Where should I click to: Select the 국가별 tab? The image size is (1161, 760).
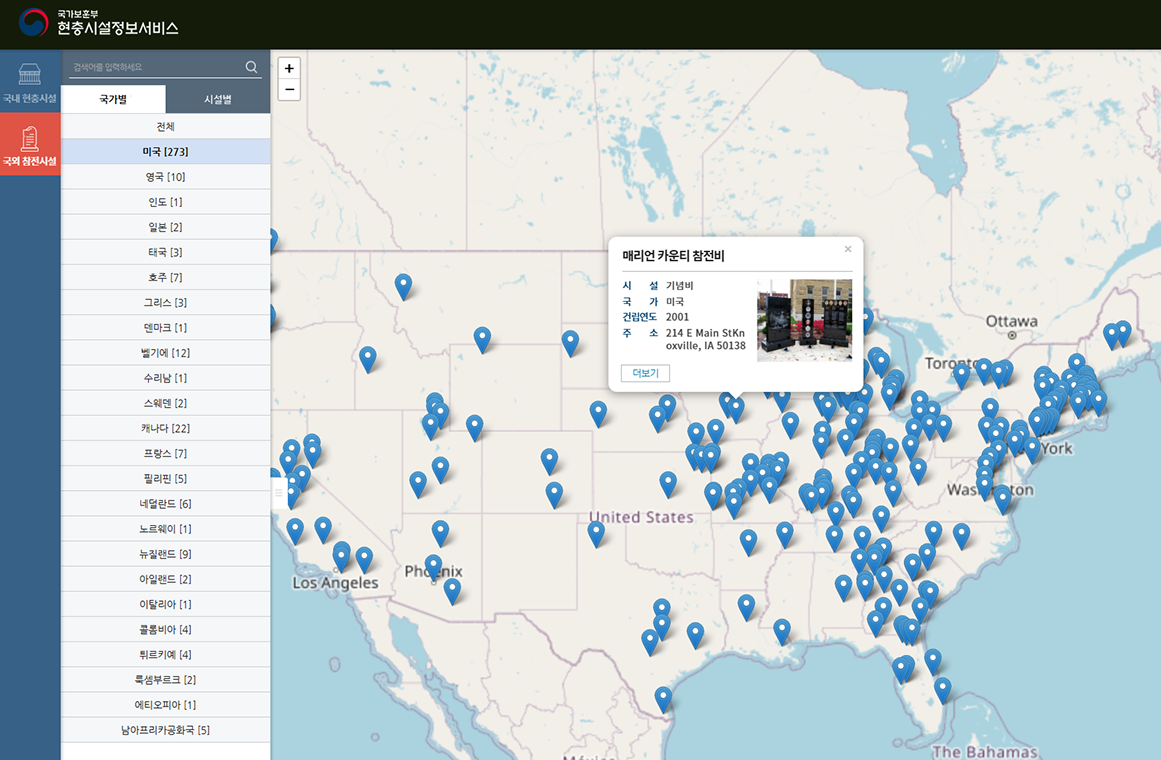(x=113, y=99)
